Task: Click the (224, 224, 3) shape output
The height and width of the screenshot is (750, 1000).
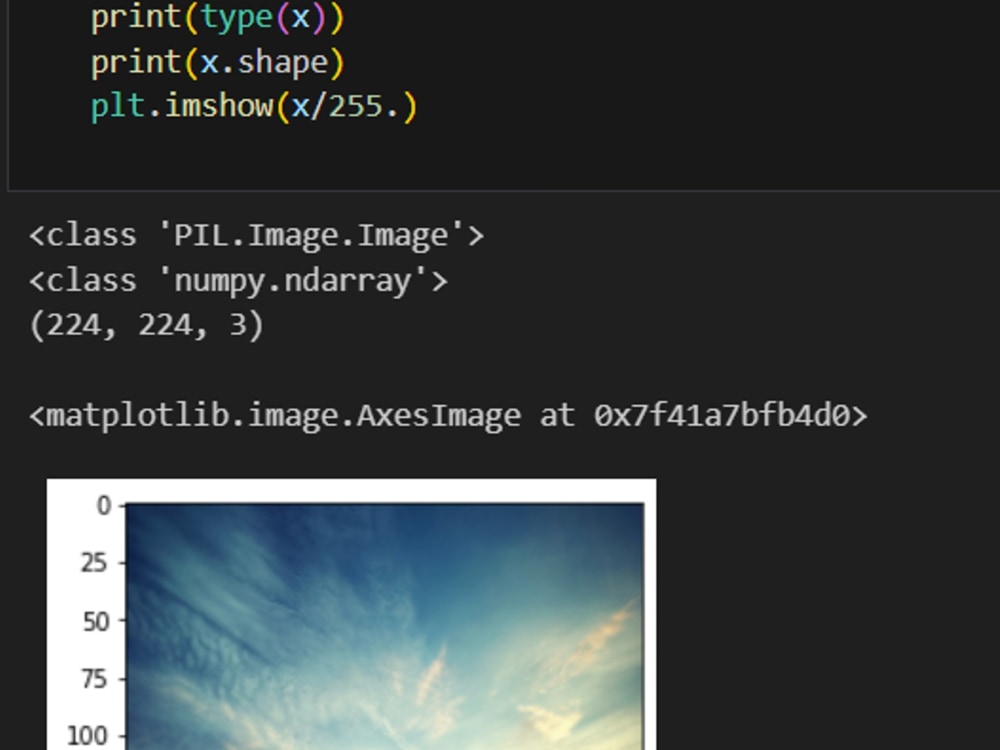Action: (147, 325)
